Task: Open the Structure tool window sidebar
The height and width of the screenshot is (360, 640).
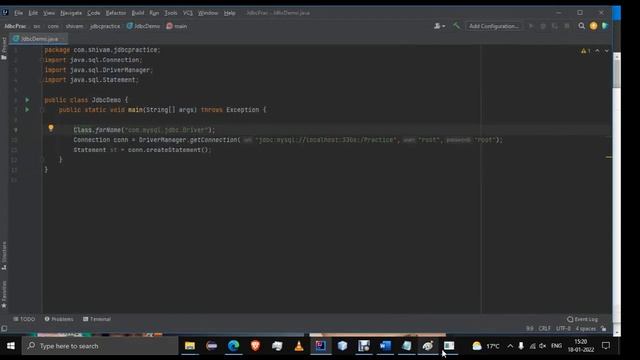Action: tap(4, 256)
